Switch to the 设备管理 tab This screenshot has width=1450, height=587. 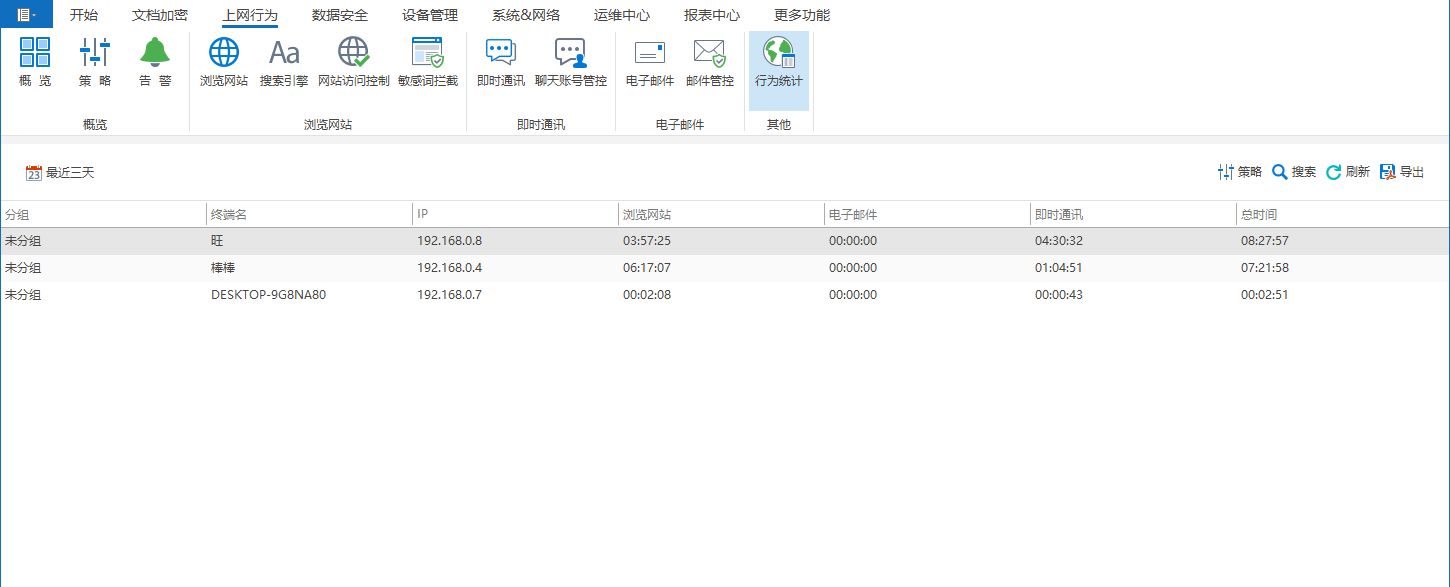click(x=430, y=15)
